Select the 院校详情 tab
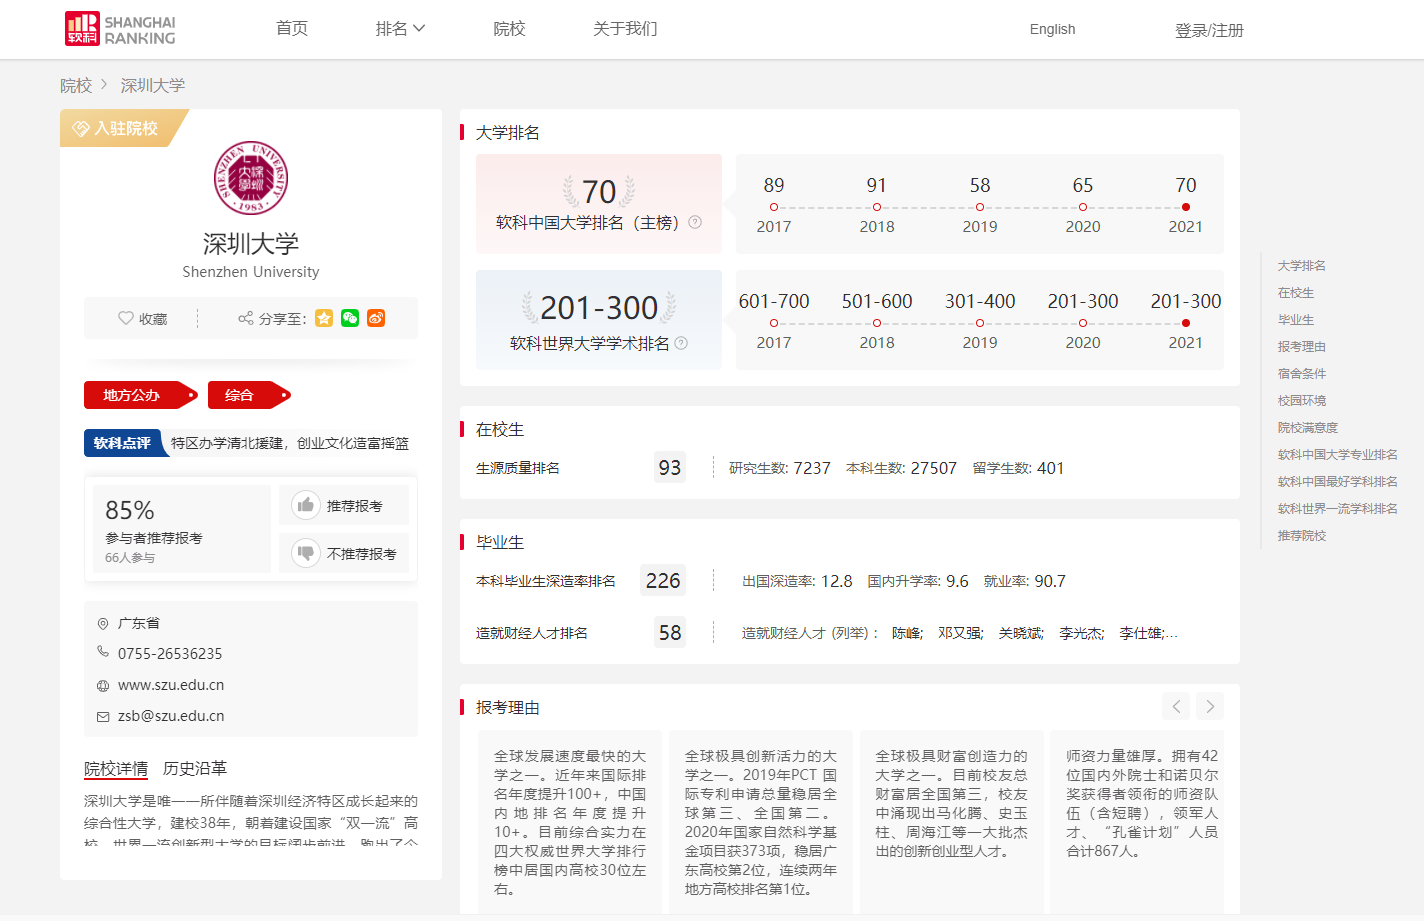This screenshot has height=921, width=1424. [x=116, y=768]
